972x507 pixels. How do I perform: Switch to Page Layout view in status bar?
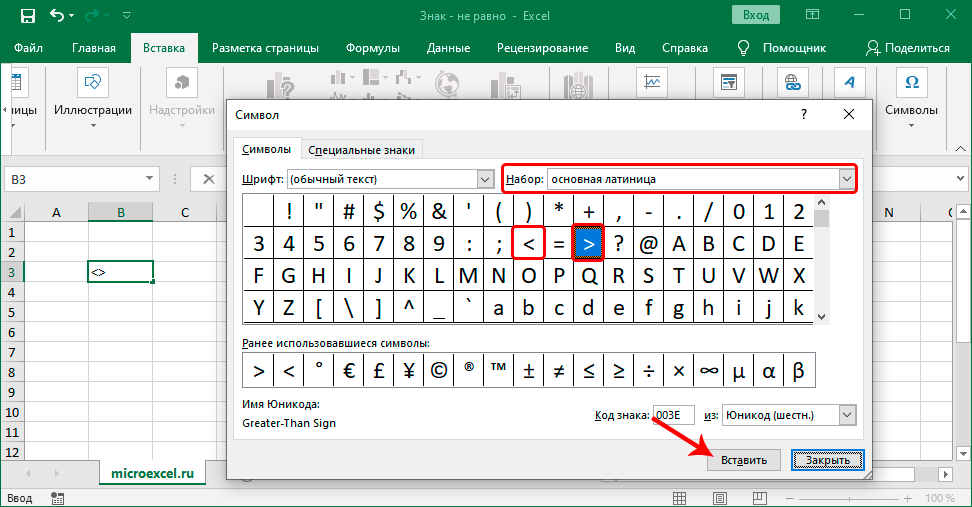[x=720, y=498]
